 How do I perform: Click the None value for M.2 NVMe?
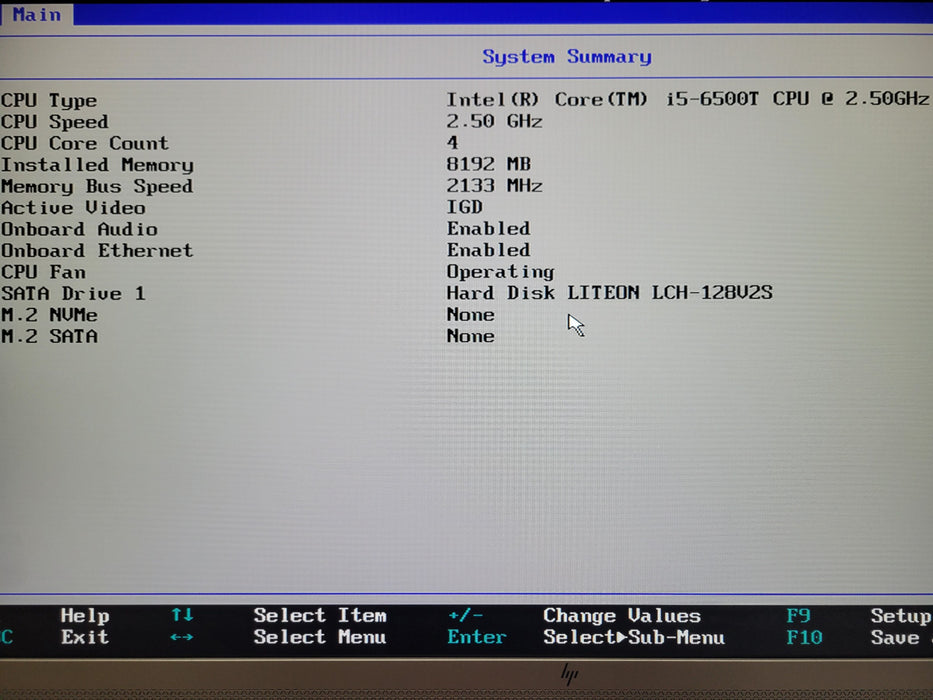[x=471, y=314]
